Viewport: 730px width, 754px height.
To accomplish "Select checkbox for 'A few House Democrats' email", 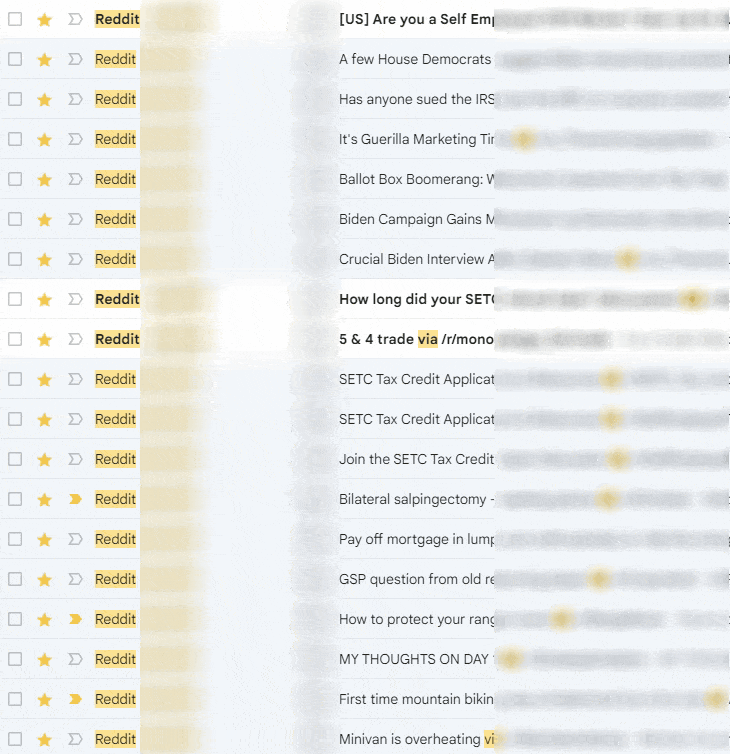I will coord(15,59).
